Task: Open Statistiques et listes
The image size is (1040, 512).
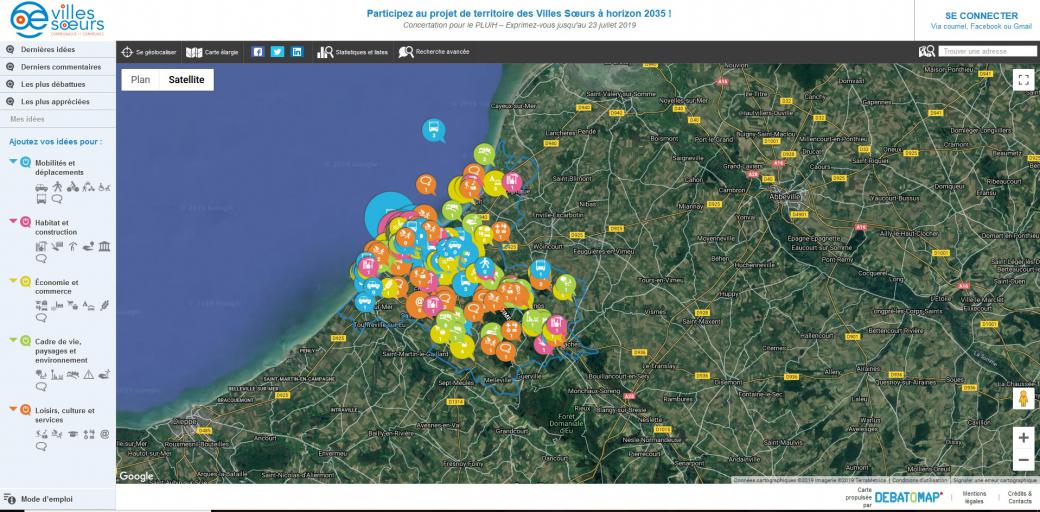Action: 352,52
